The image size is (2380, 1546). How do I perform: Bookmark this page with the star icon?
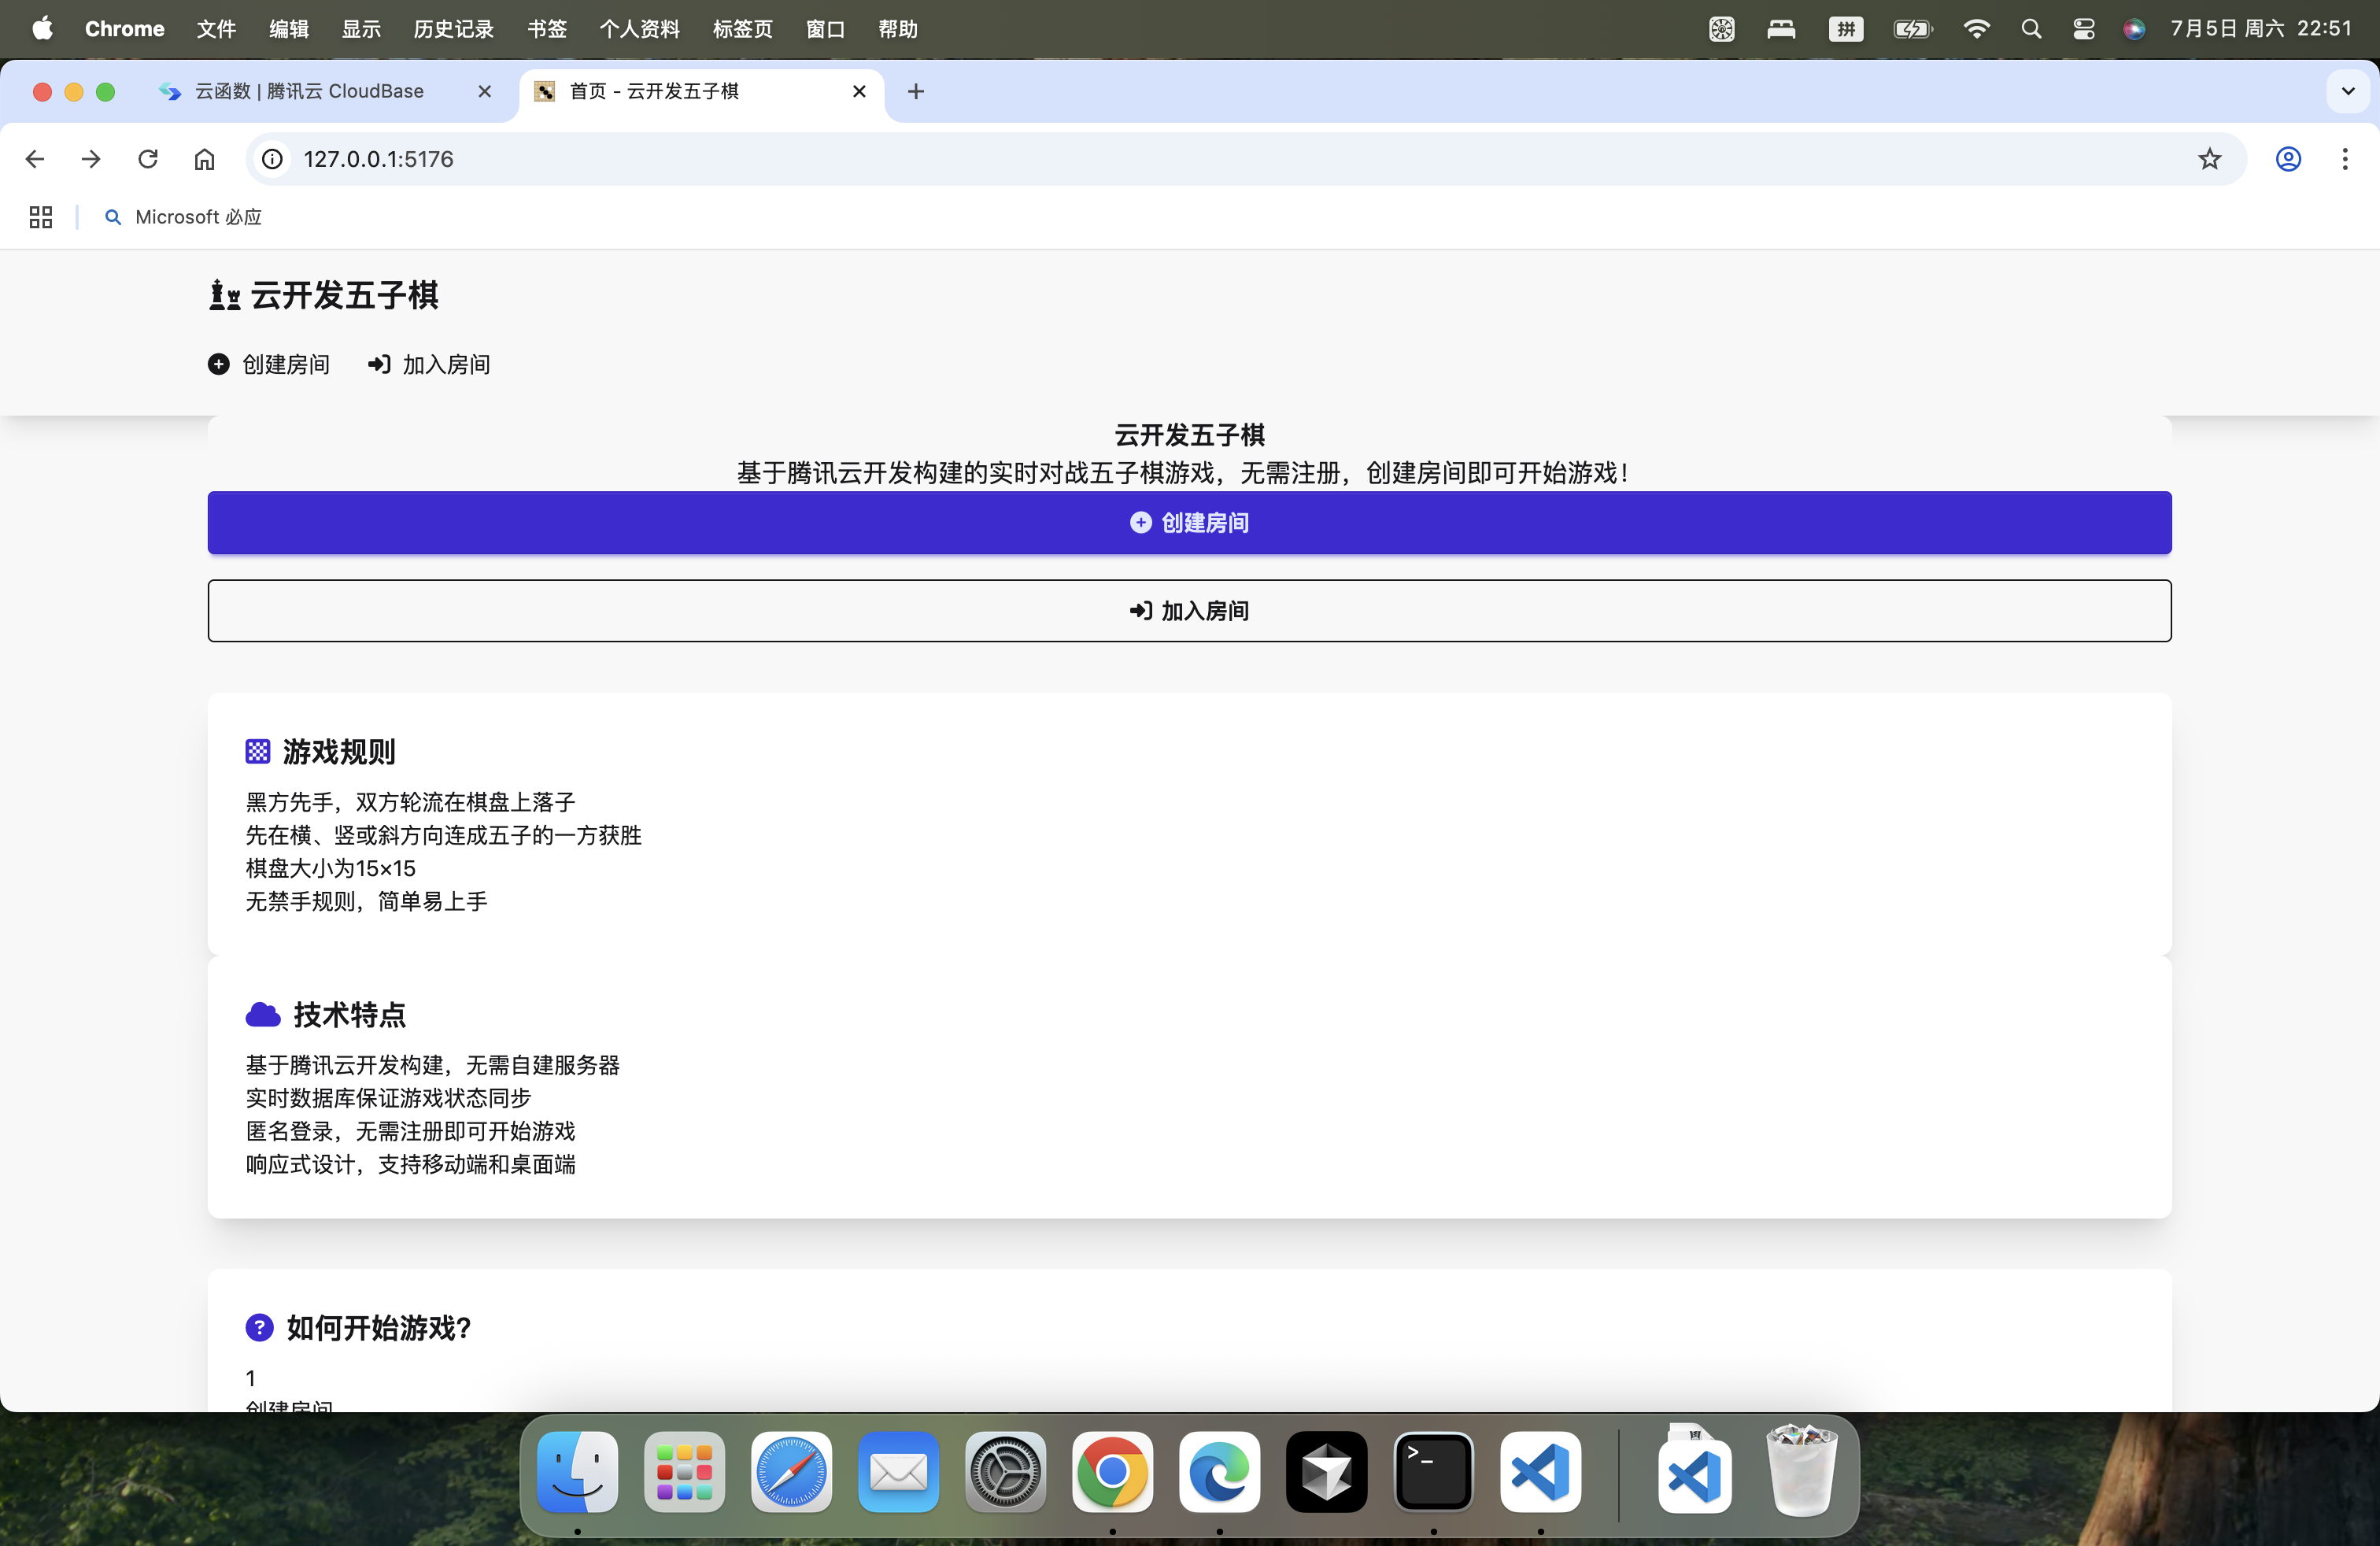point(2210,159)
